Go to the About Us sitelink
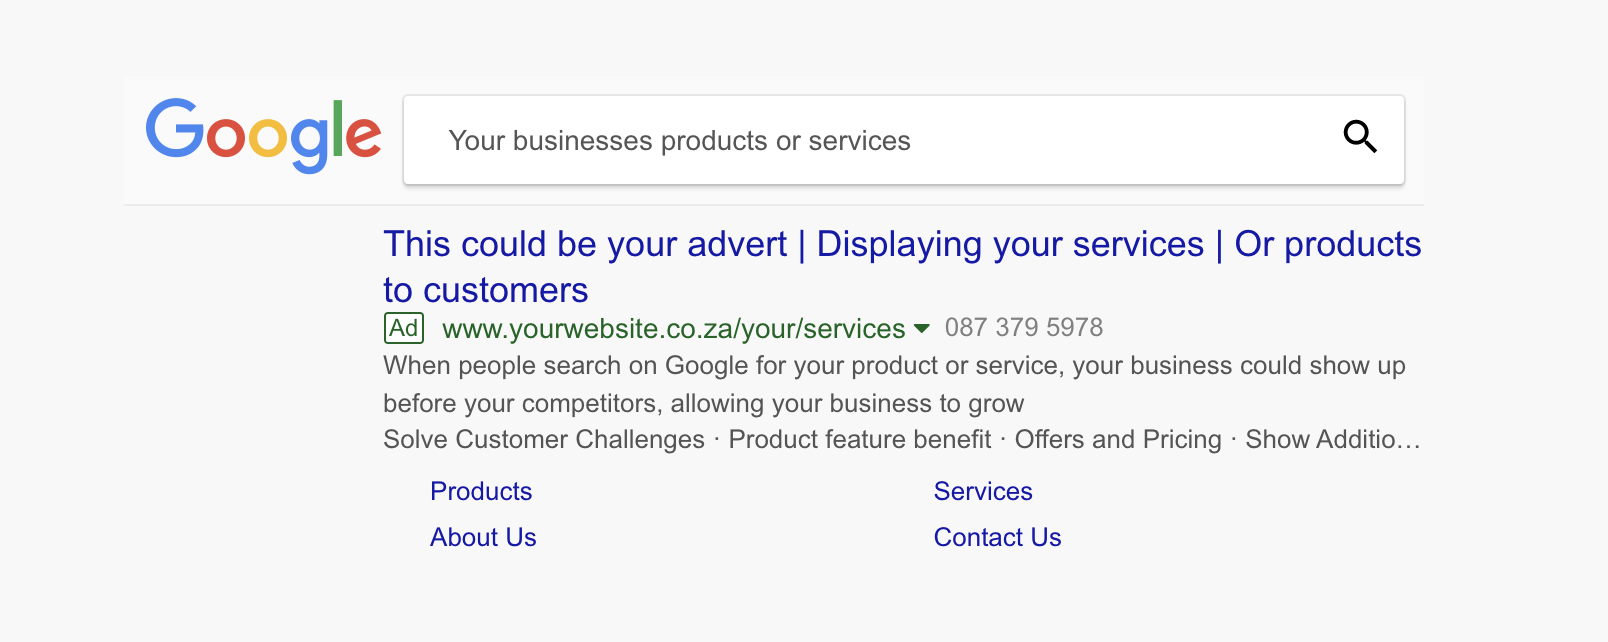This screenshot has height=642, width=1608. [483, 538]
